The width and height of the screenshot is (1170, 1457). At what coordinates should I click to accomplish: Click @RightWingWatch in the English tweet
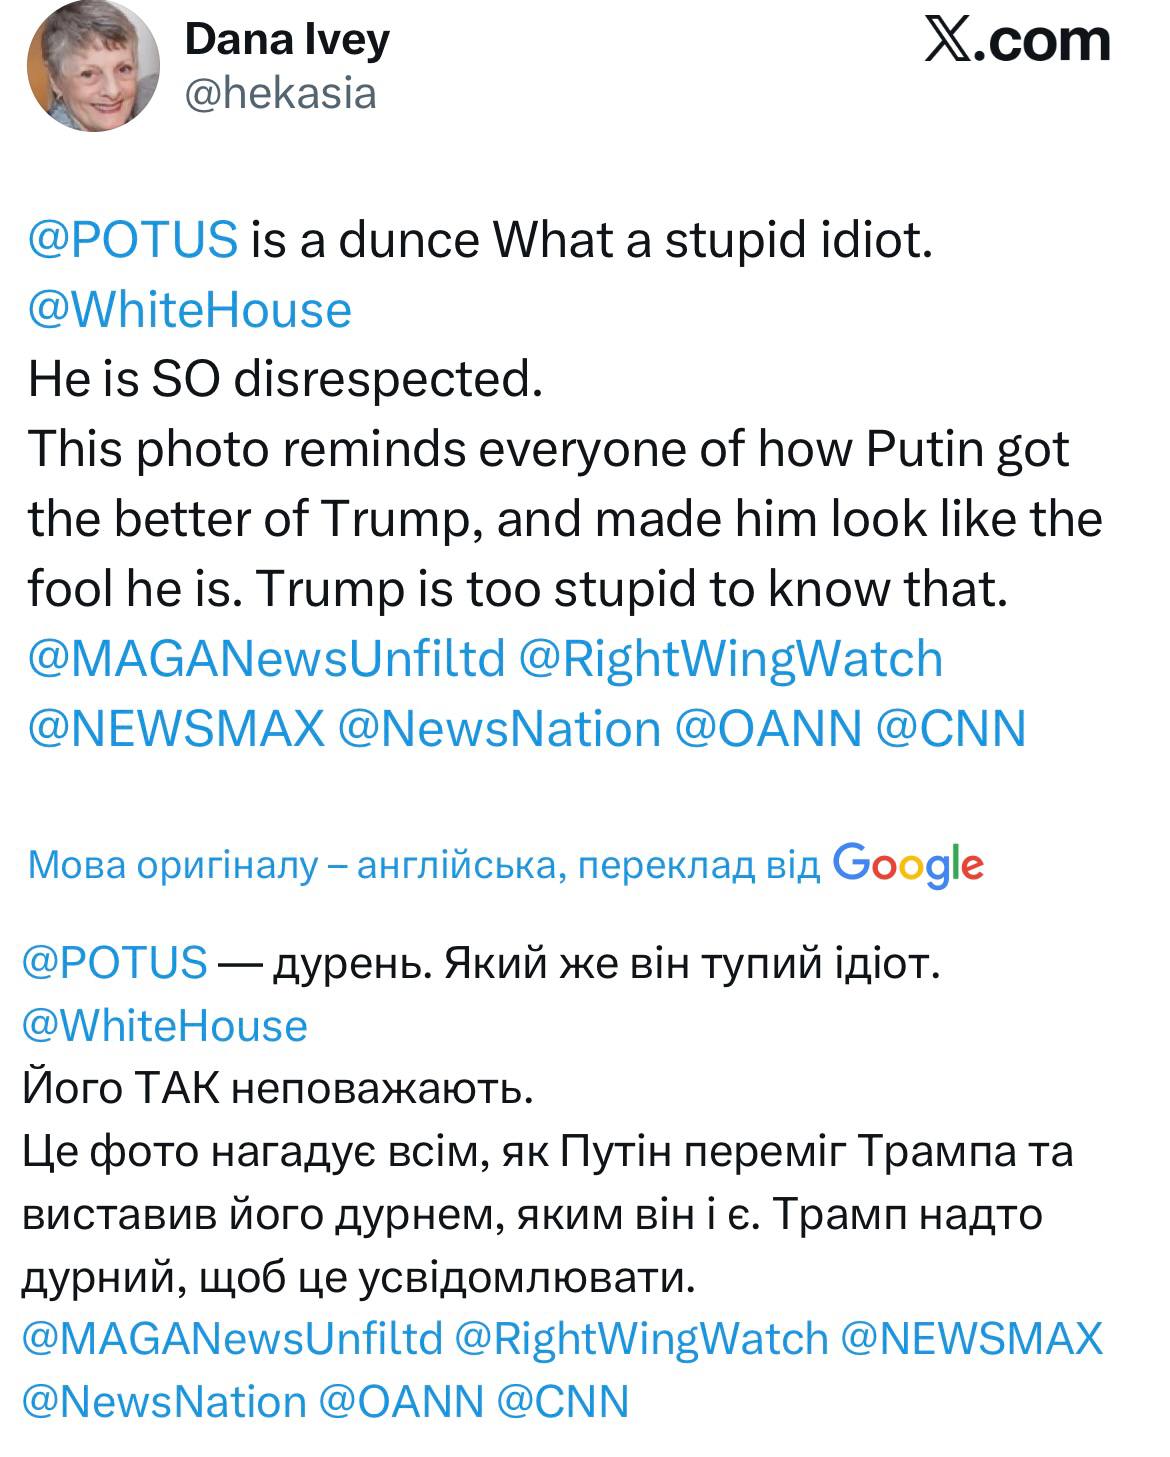731,659
